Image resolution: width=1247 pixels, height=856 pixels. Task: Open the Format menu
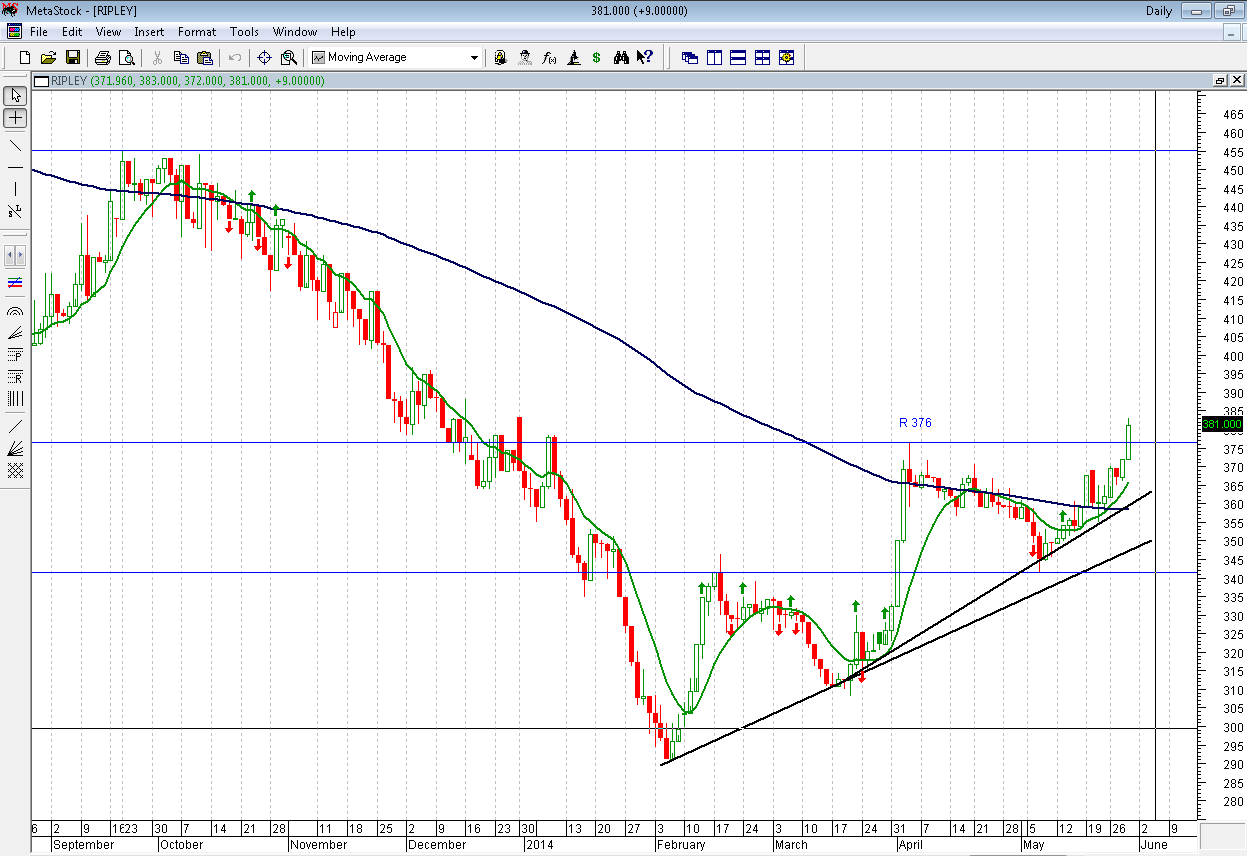point(197,32)
